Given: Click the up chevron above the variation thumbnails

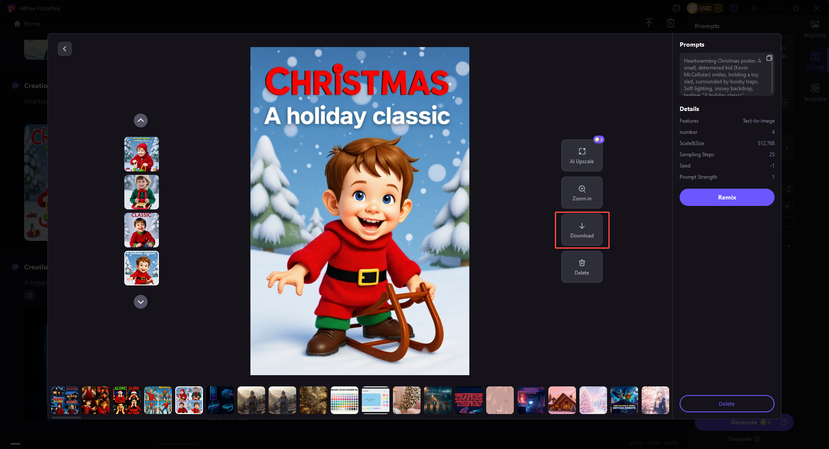Looking at the screenshot, I should point(141,121).
